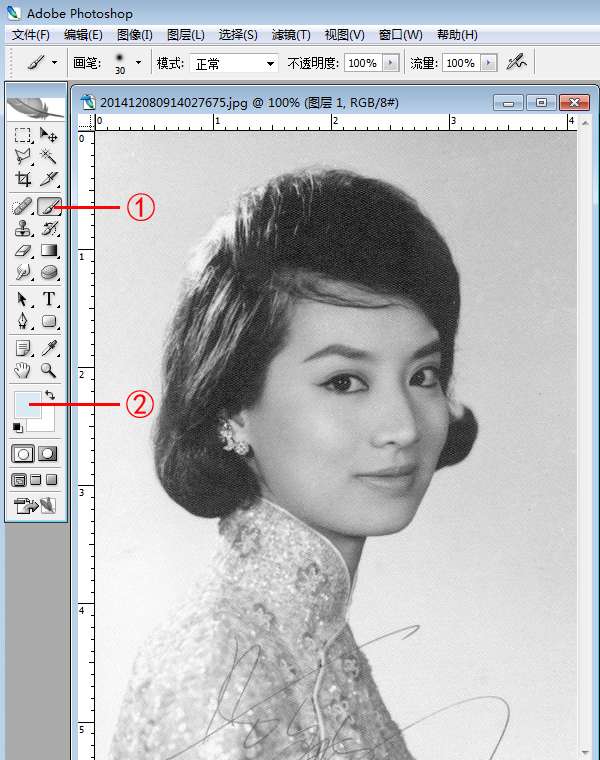Open the 图层(L) menu
Viewport: 600px width, 760px height.
tap(186, 35)
